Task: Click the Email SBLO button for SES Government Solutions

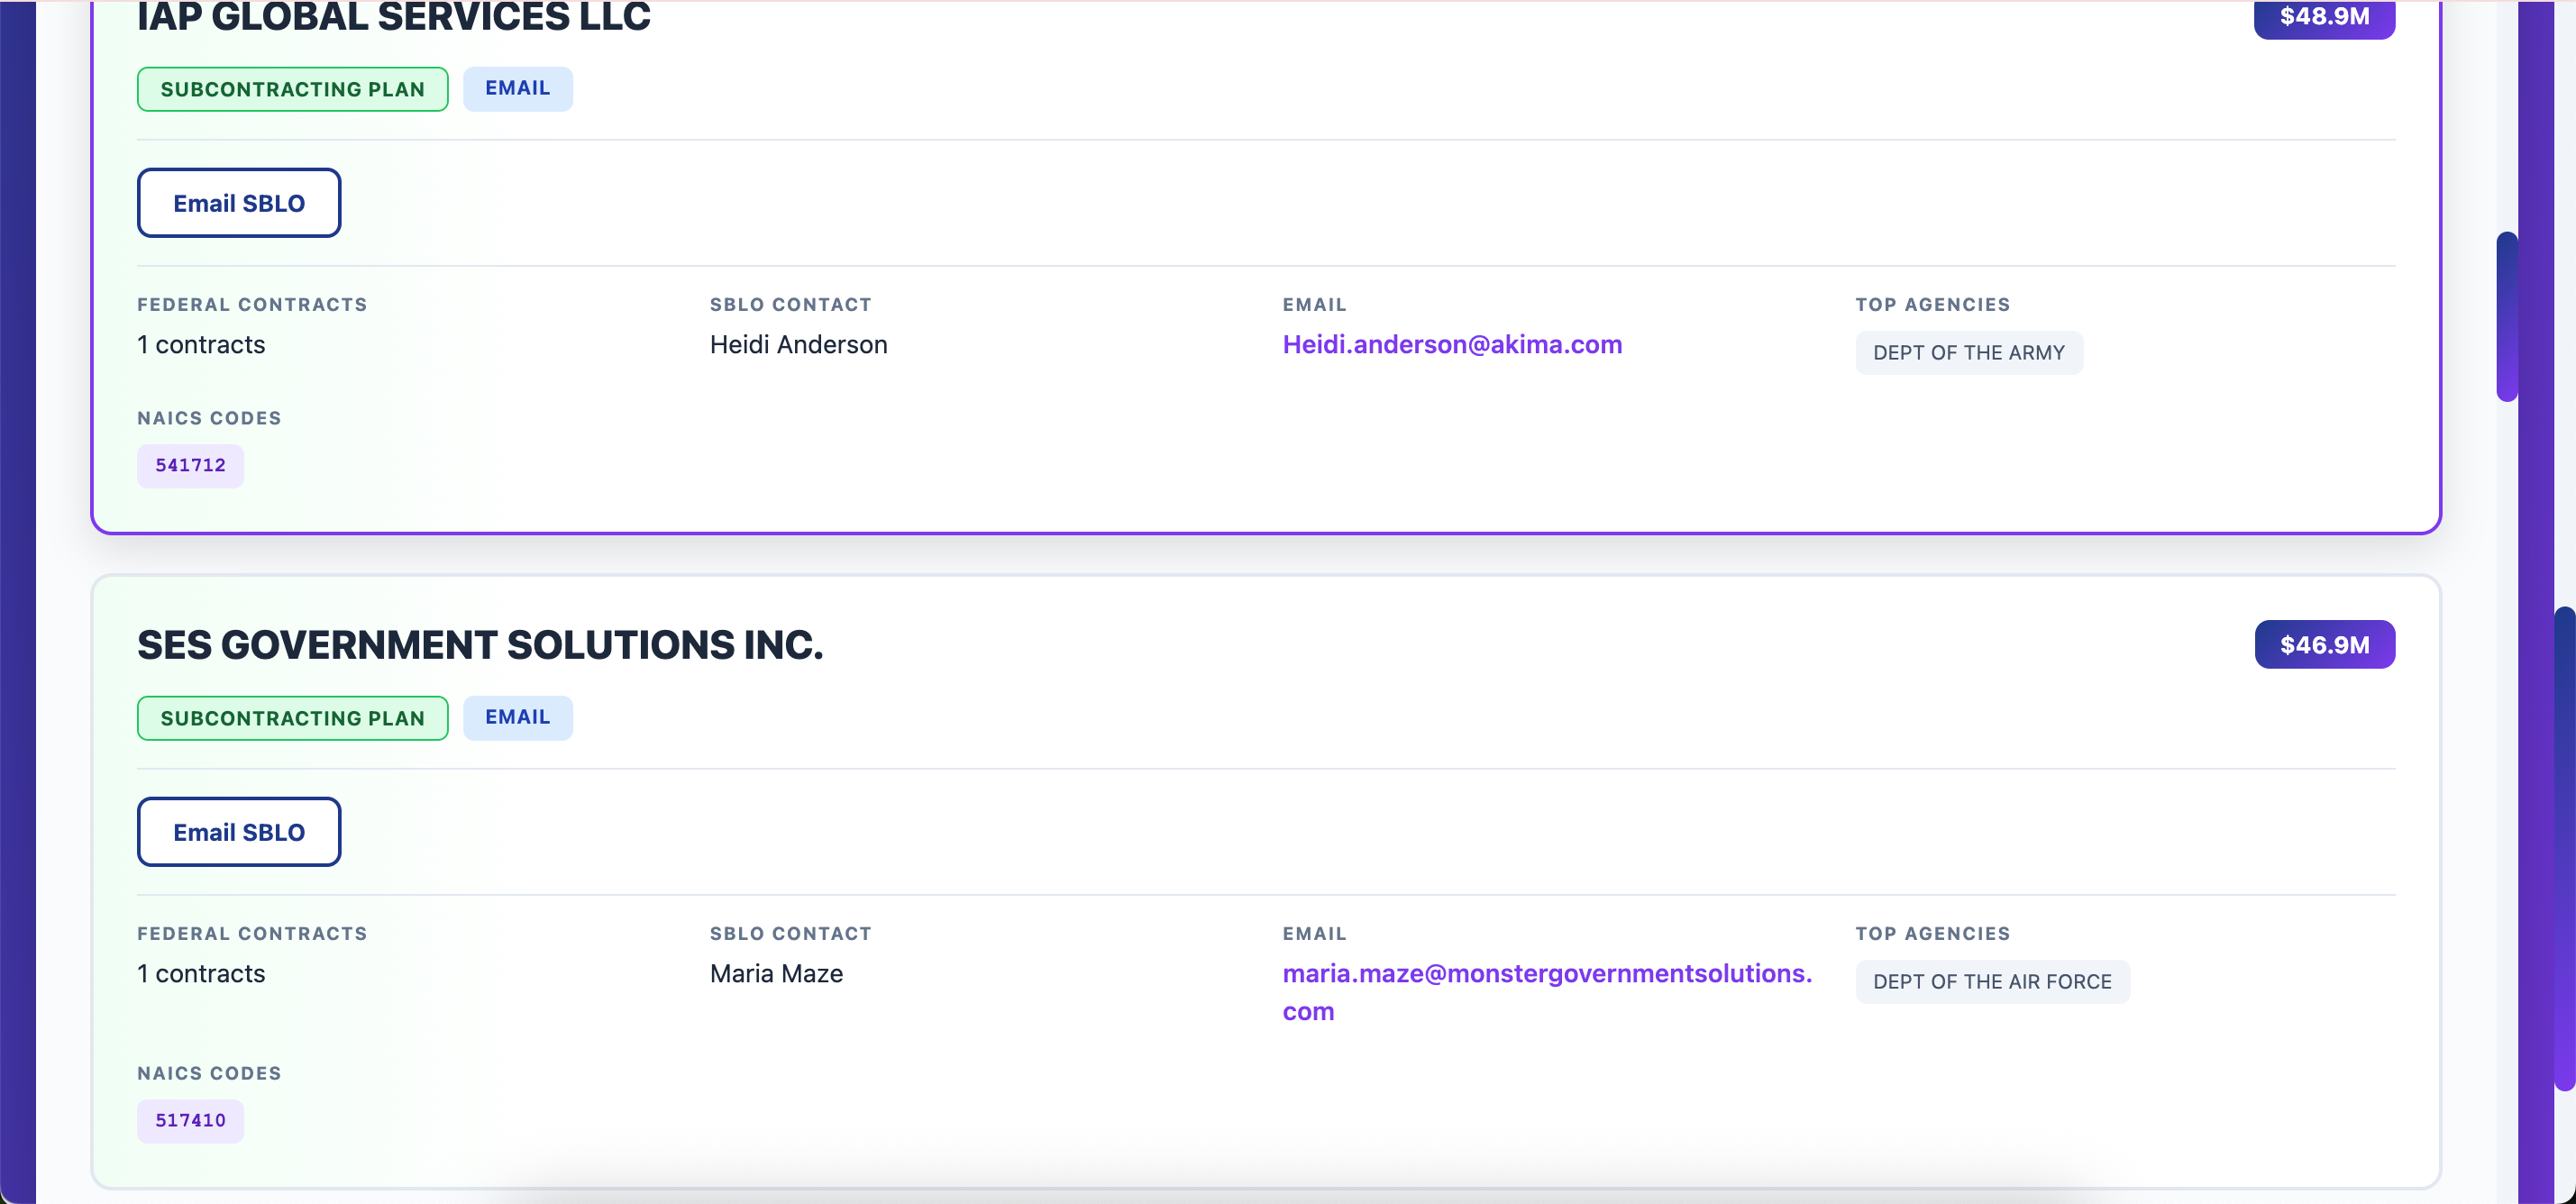Action: [x=238, y=831]
